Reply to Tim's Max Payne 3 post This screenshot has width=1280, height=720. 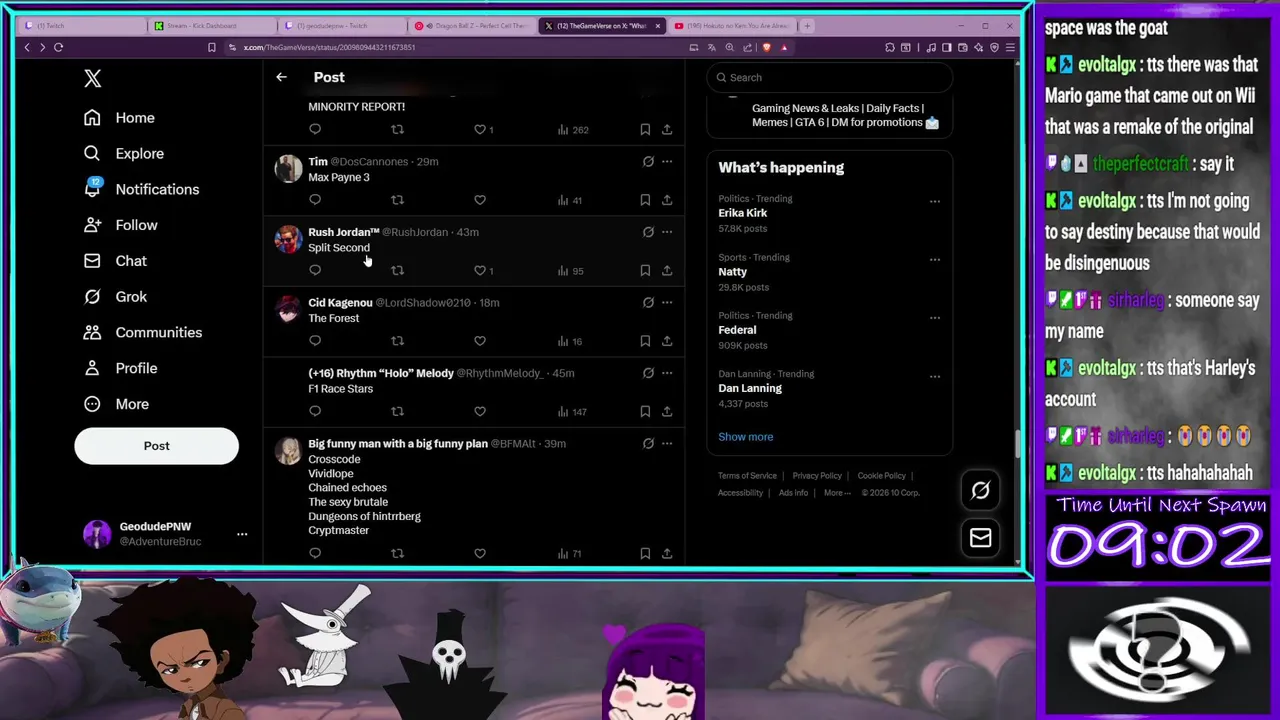pyautogui.click(x=315, y=200)
